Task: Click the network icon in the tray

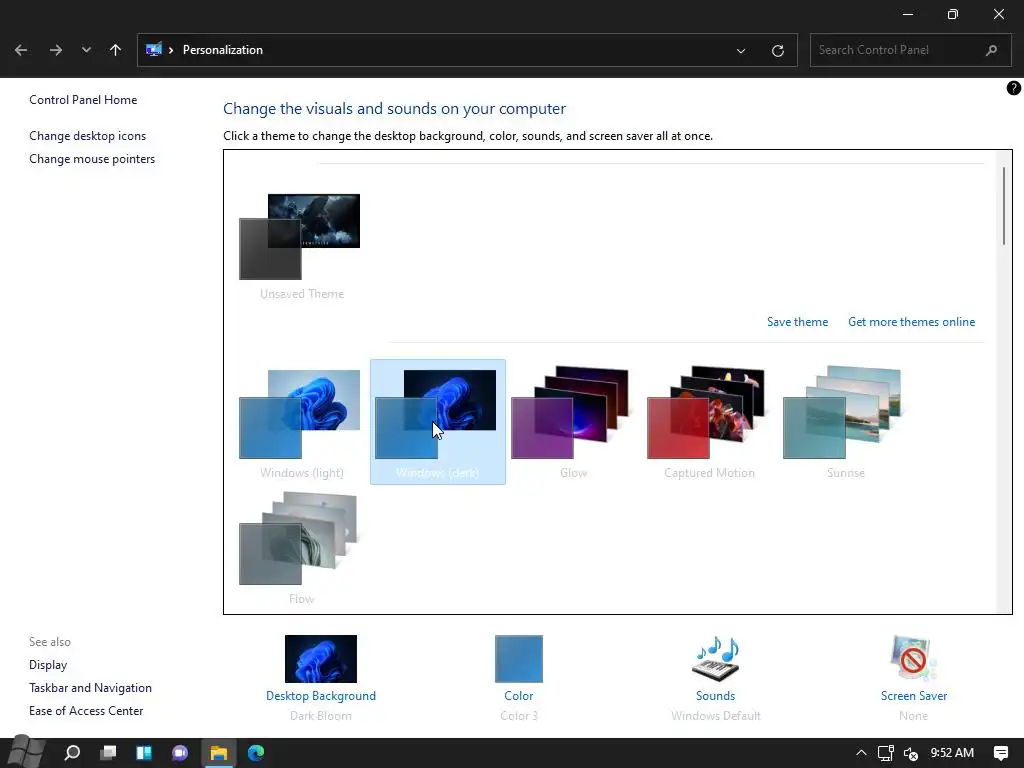Action: tap(886, 753)
